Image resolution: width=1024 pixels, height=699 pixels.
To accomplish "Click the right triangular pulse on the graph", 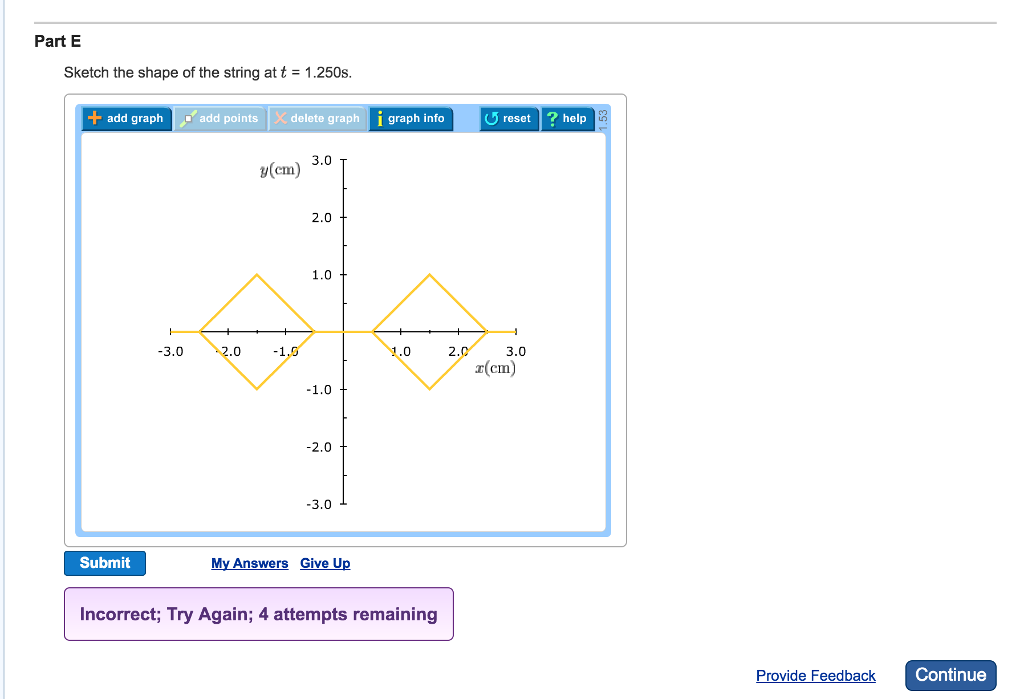I will 428,300.
